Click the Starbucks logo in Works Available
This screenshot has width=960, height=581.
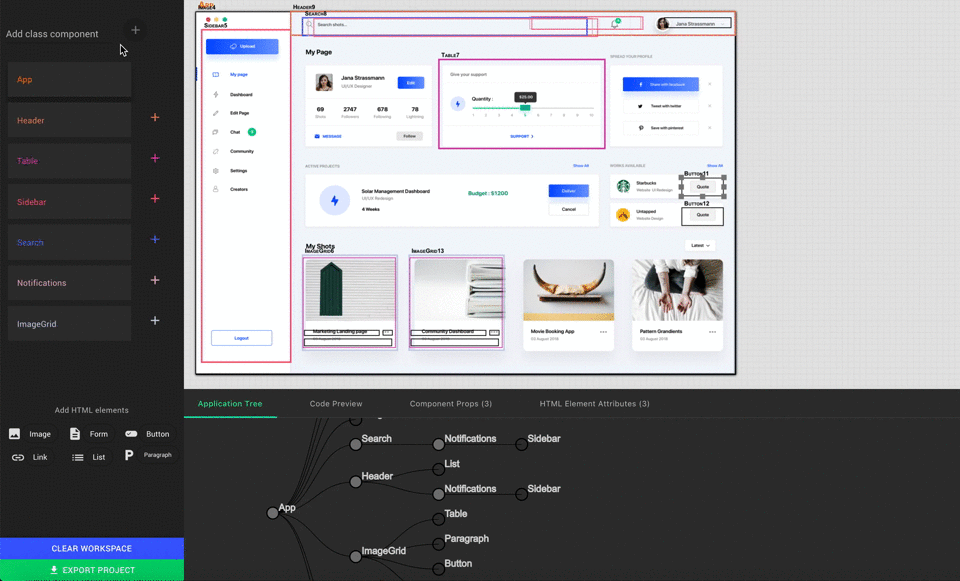623,186
